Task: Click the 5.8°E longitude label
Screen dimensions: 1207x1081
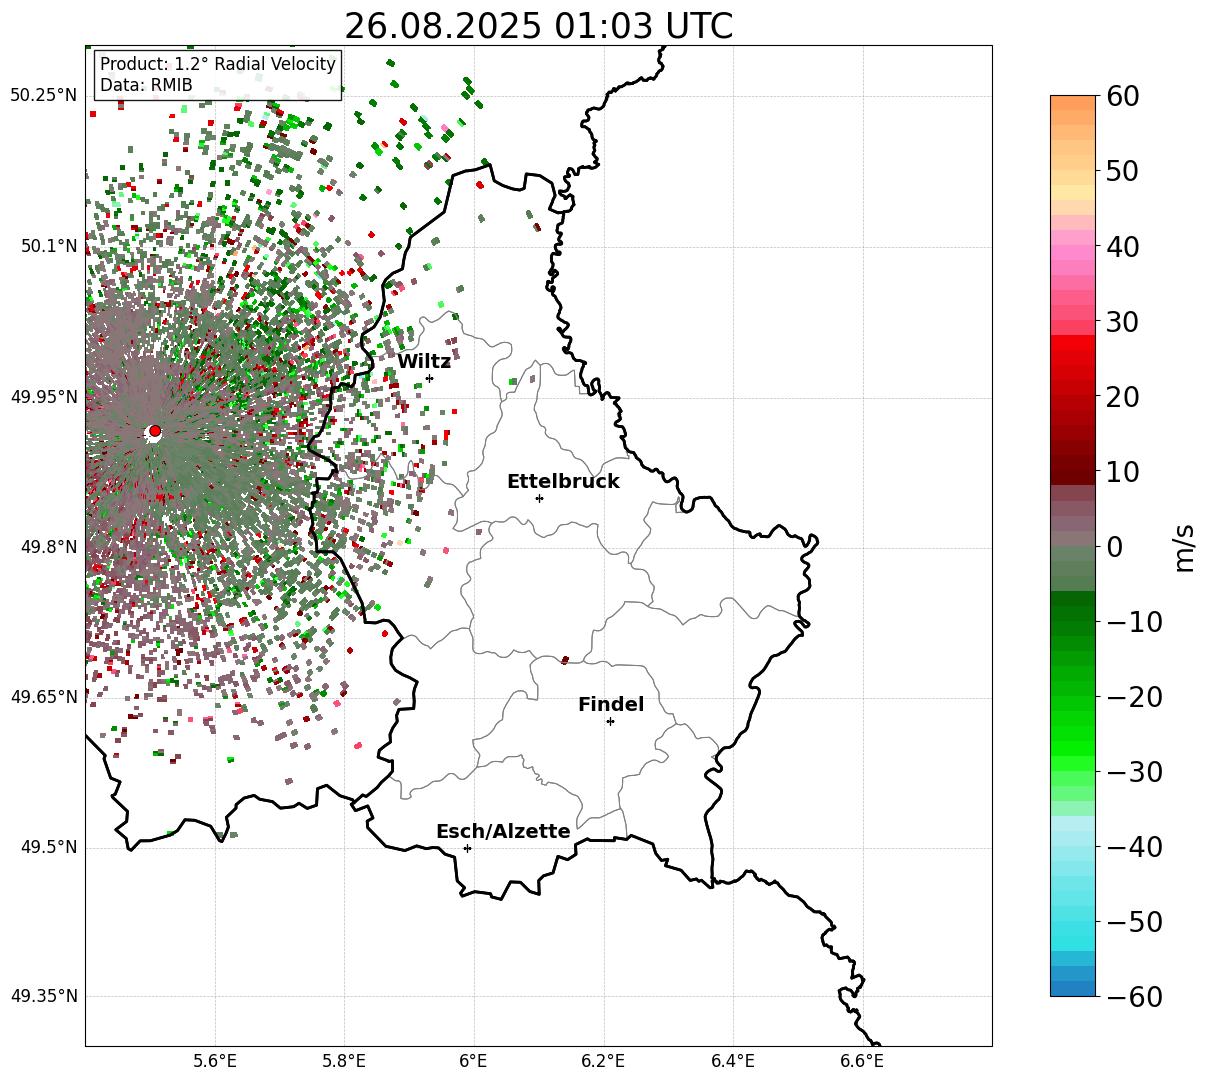Action: tap(345, 1061)
